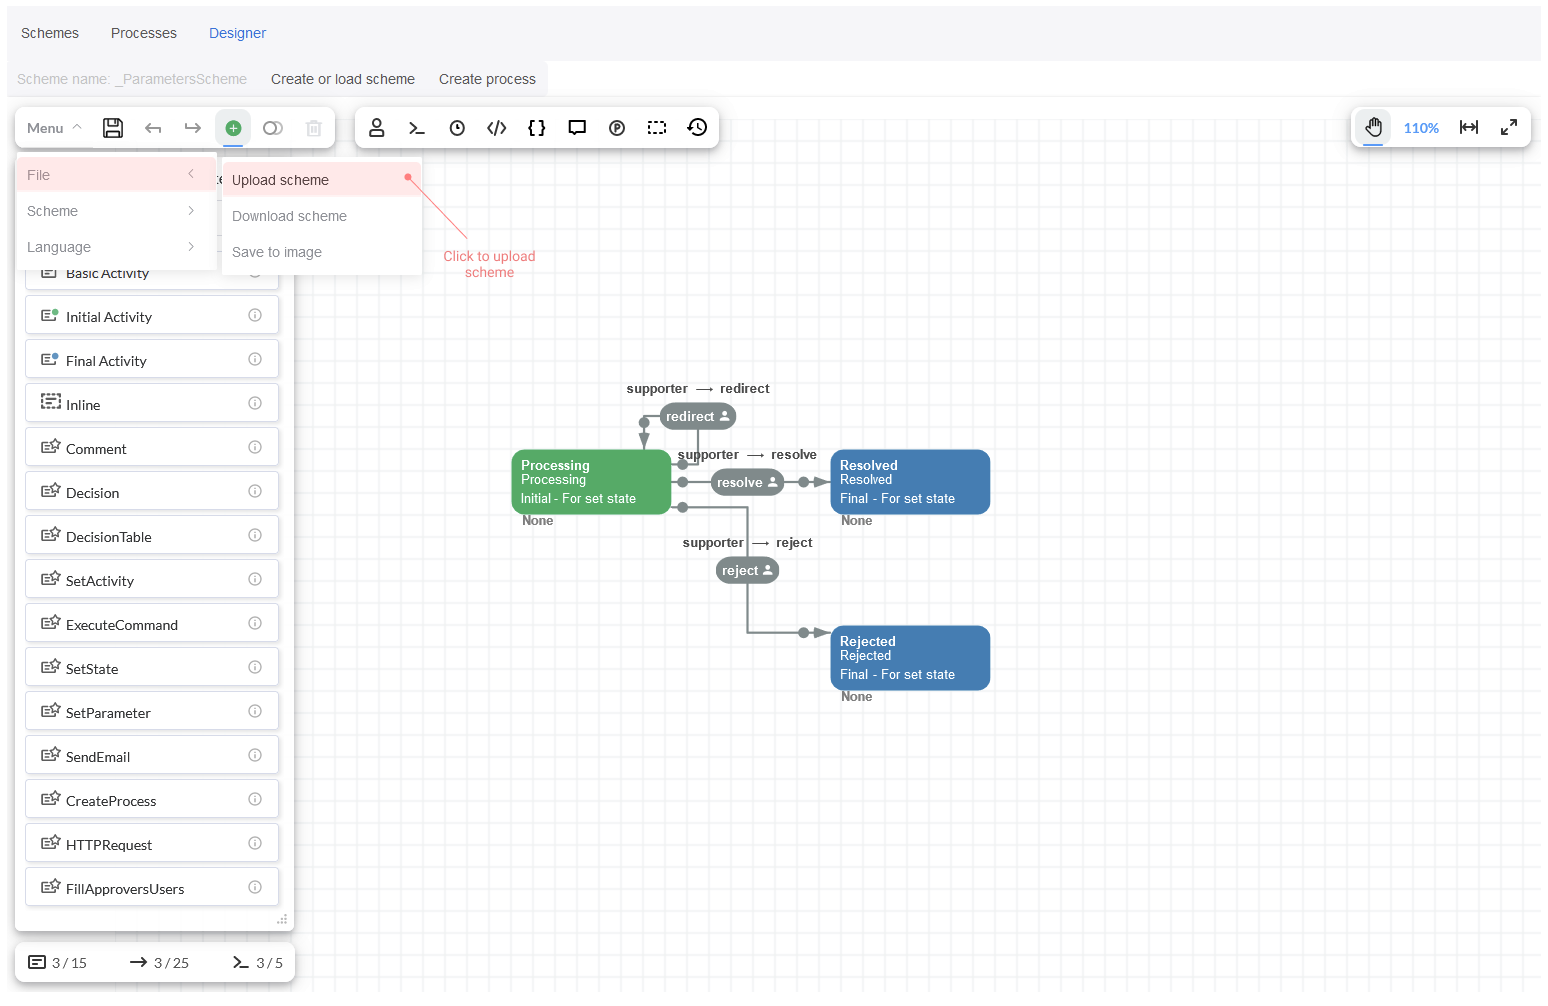
Task: Open the Localization speech bubble icon
Action: [x=577, y=128]
